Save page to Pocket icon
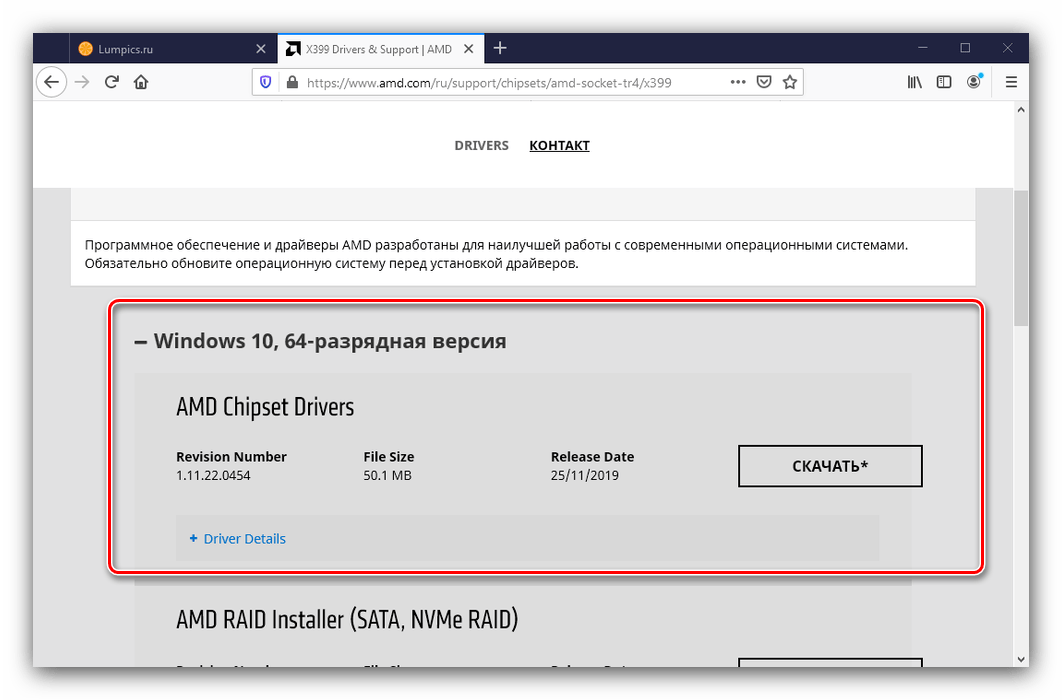Image resolution: width=1062 pixels, height=700 pixels. [x=764, y=82]
